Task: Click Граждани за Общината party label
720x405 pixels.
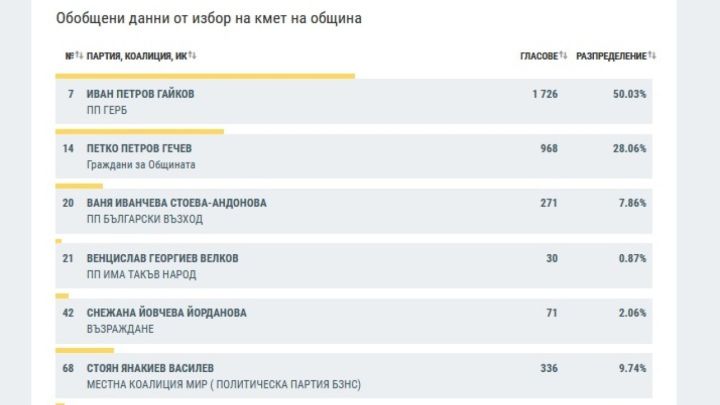Action: tap(141, 164)
